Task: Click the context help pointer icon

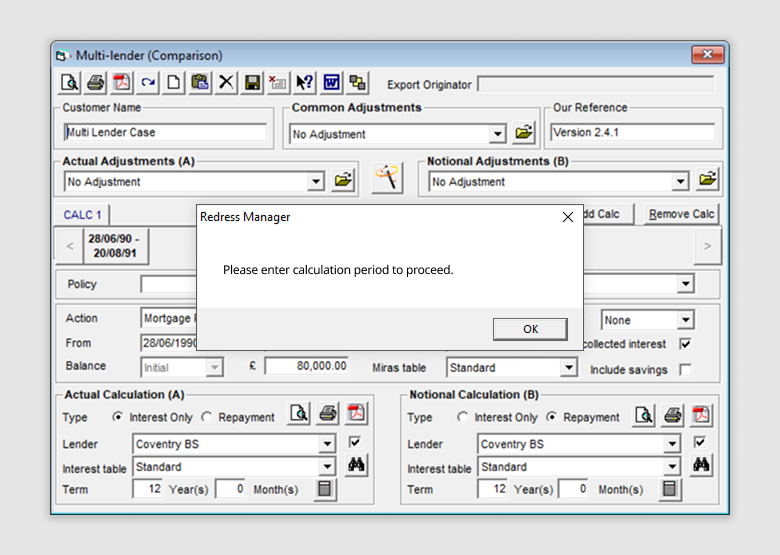Action: (305, 83)
